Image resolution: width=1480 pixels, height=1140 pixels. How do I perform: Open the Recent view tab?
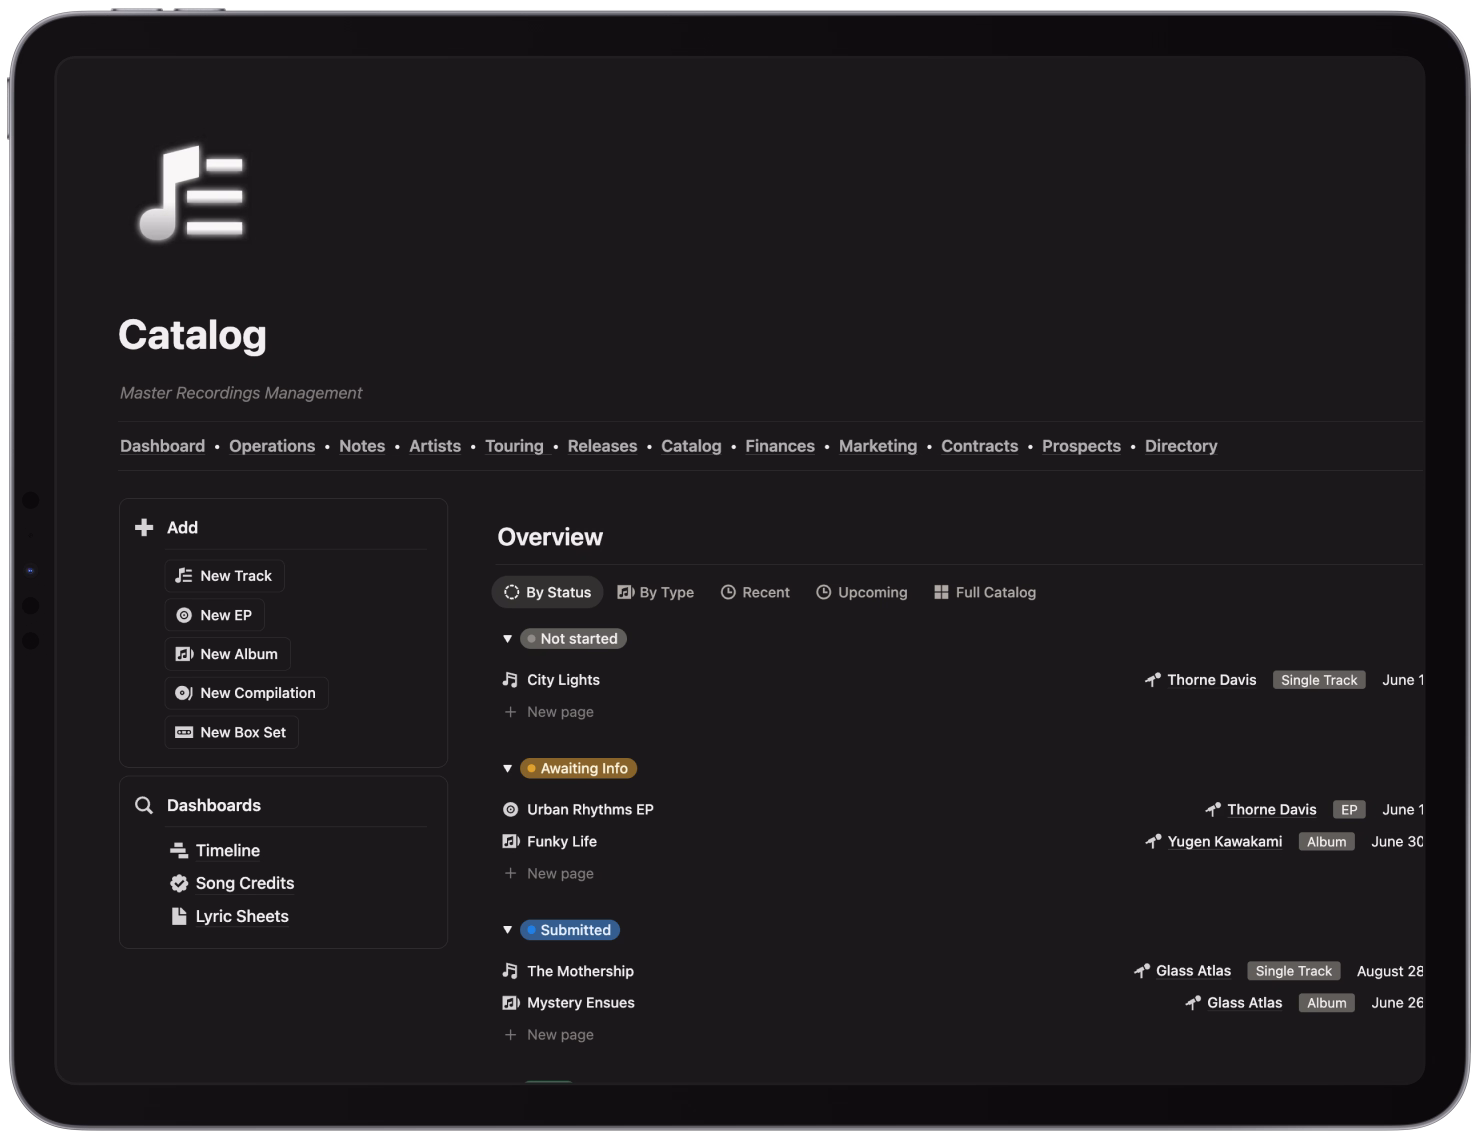point(755,592)
